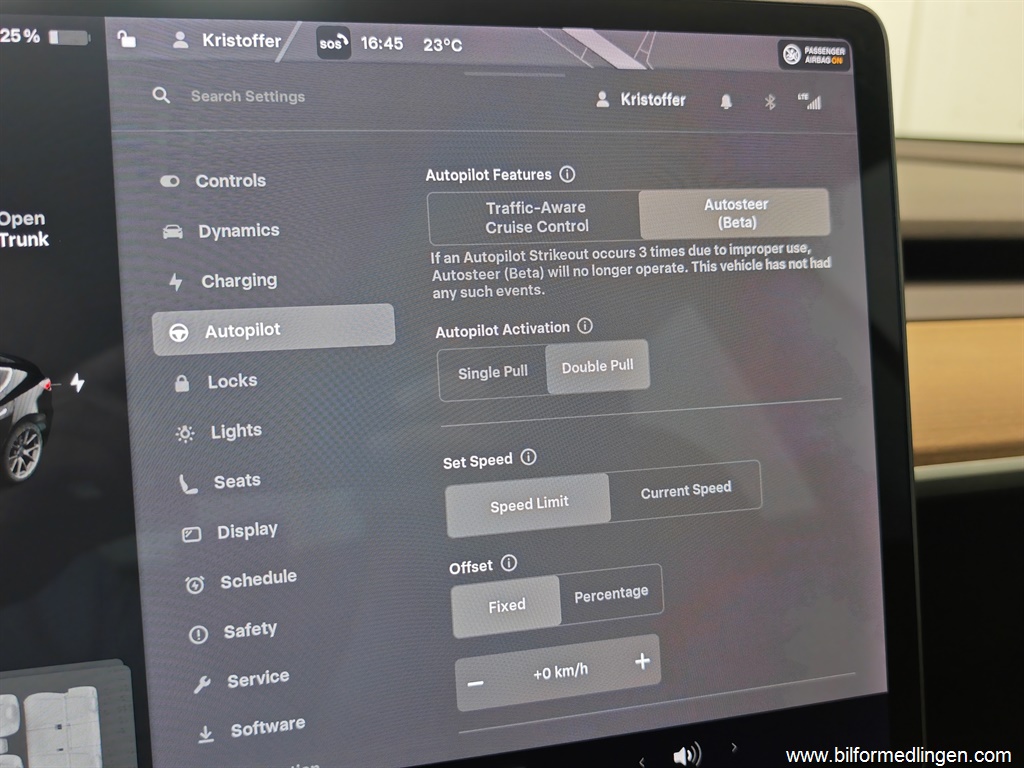Viewport: 1024px width, 768px height.
Task: Tap the +0 km/h offset value
Action: tap(560, 671)
